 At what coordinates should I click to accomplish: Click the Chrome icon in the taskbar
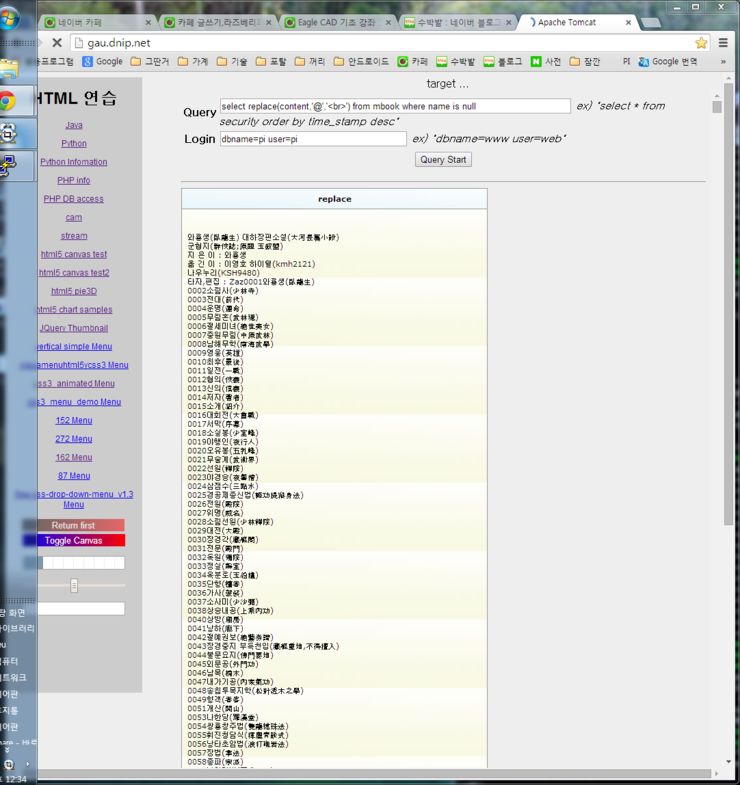click(x=8, y=101)
